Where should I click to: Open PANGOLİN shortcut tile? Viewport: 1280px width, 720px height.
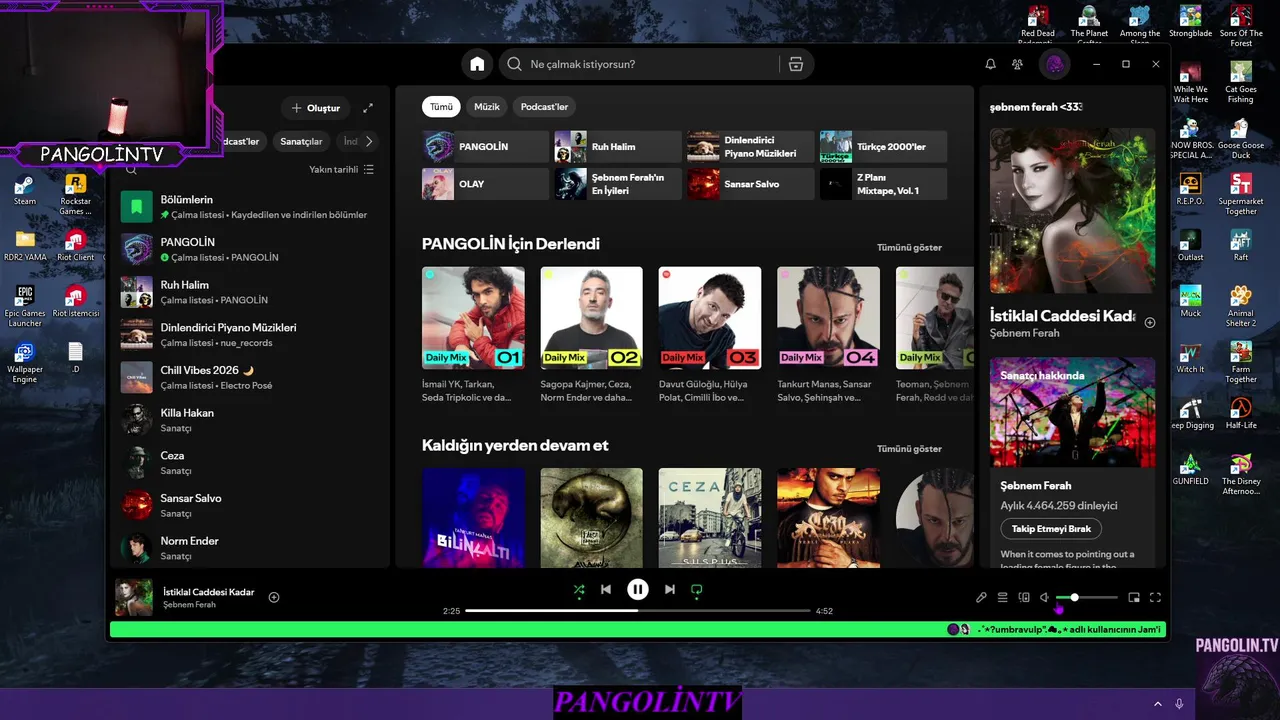coord(485,146)
